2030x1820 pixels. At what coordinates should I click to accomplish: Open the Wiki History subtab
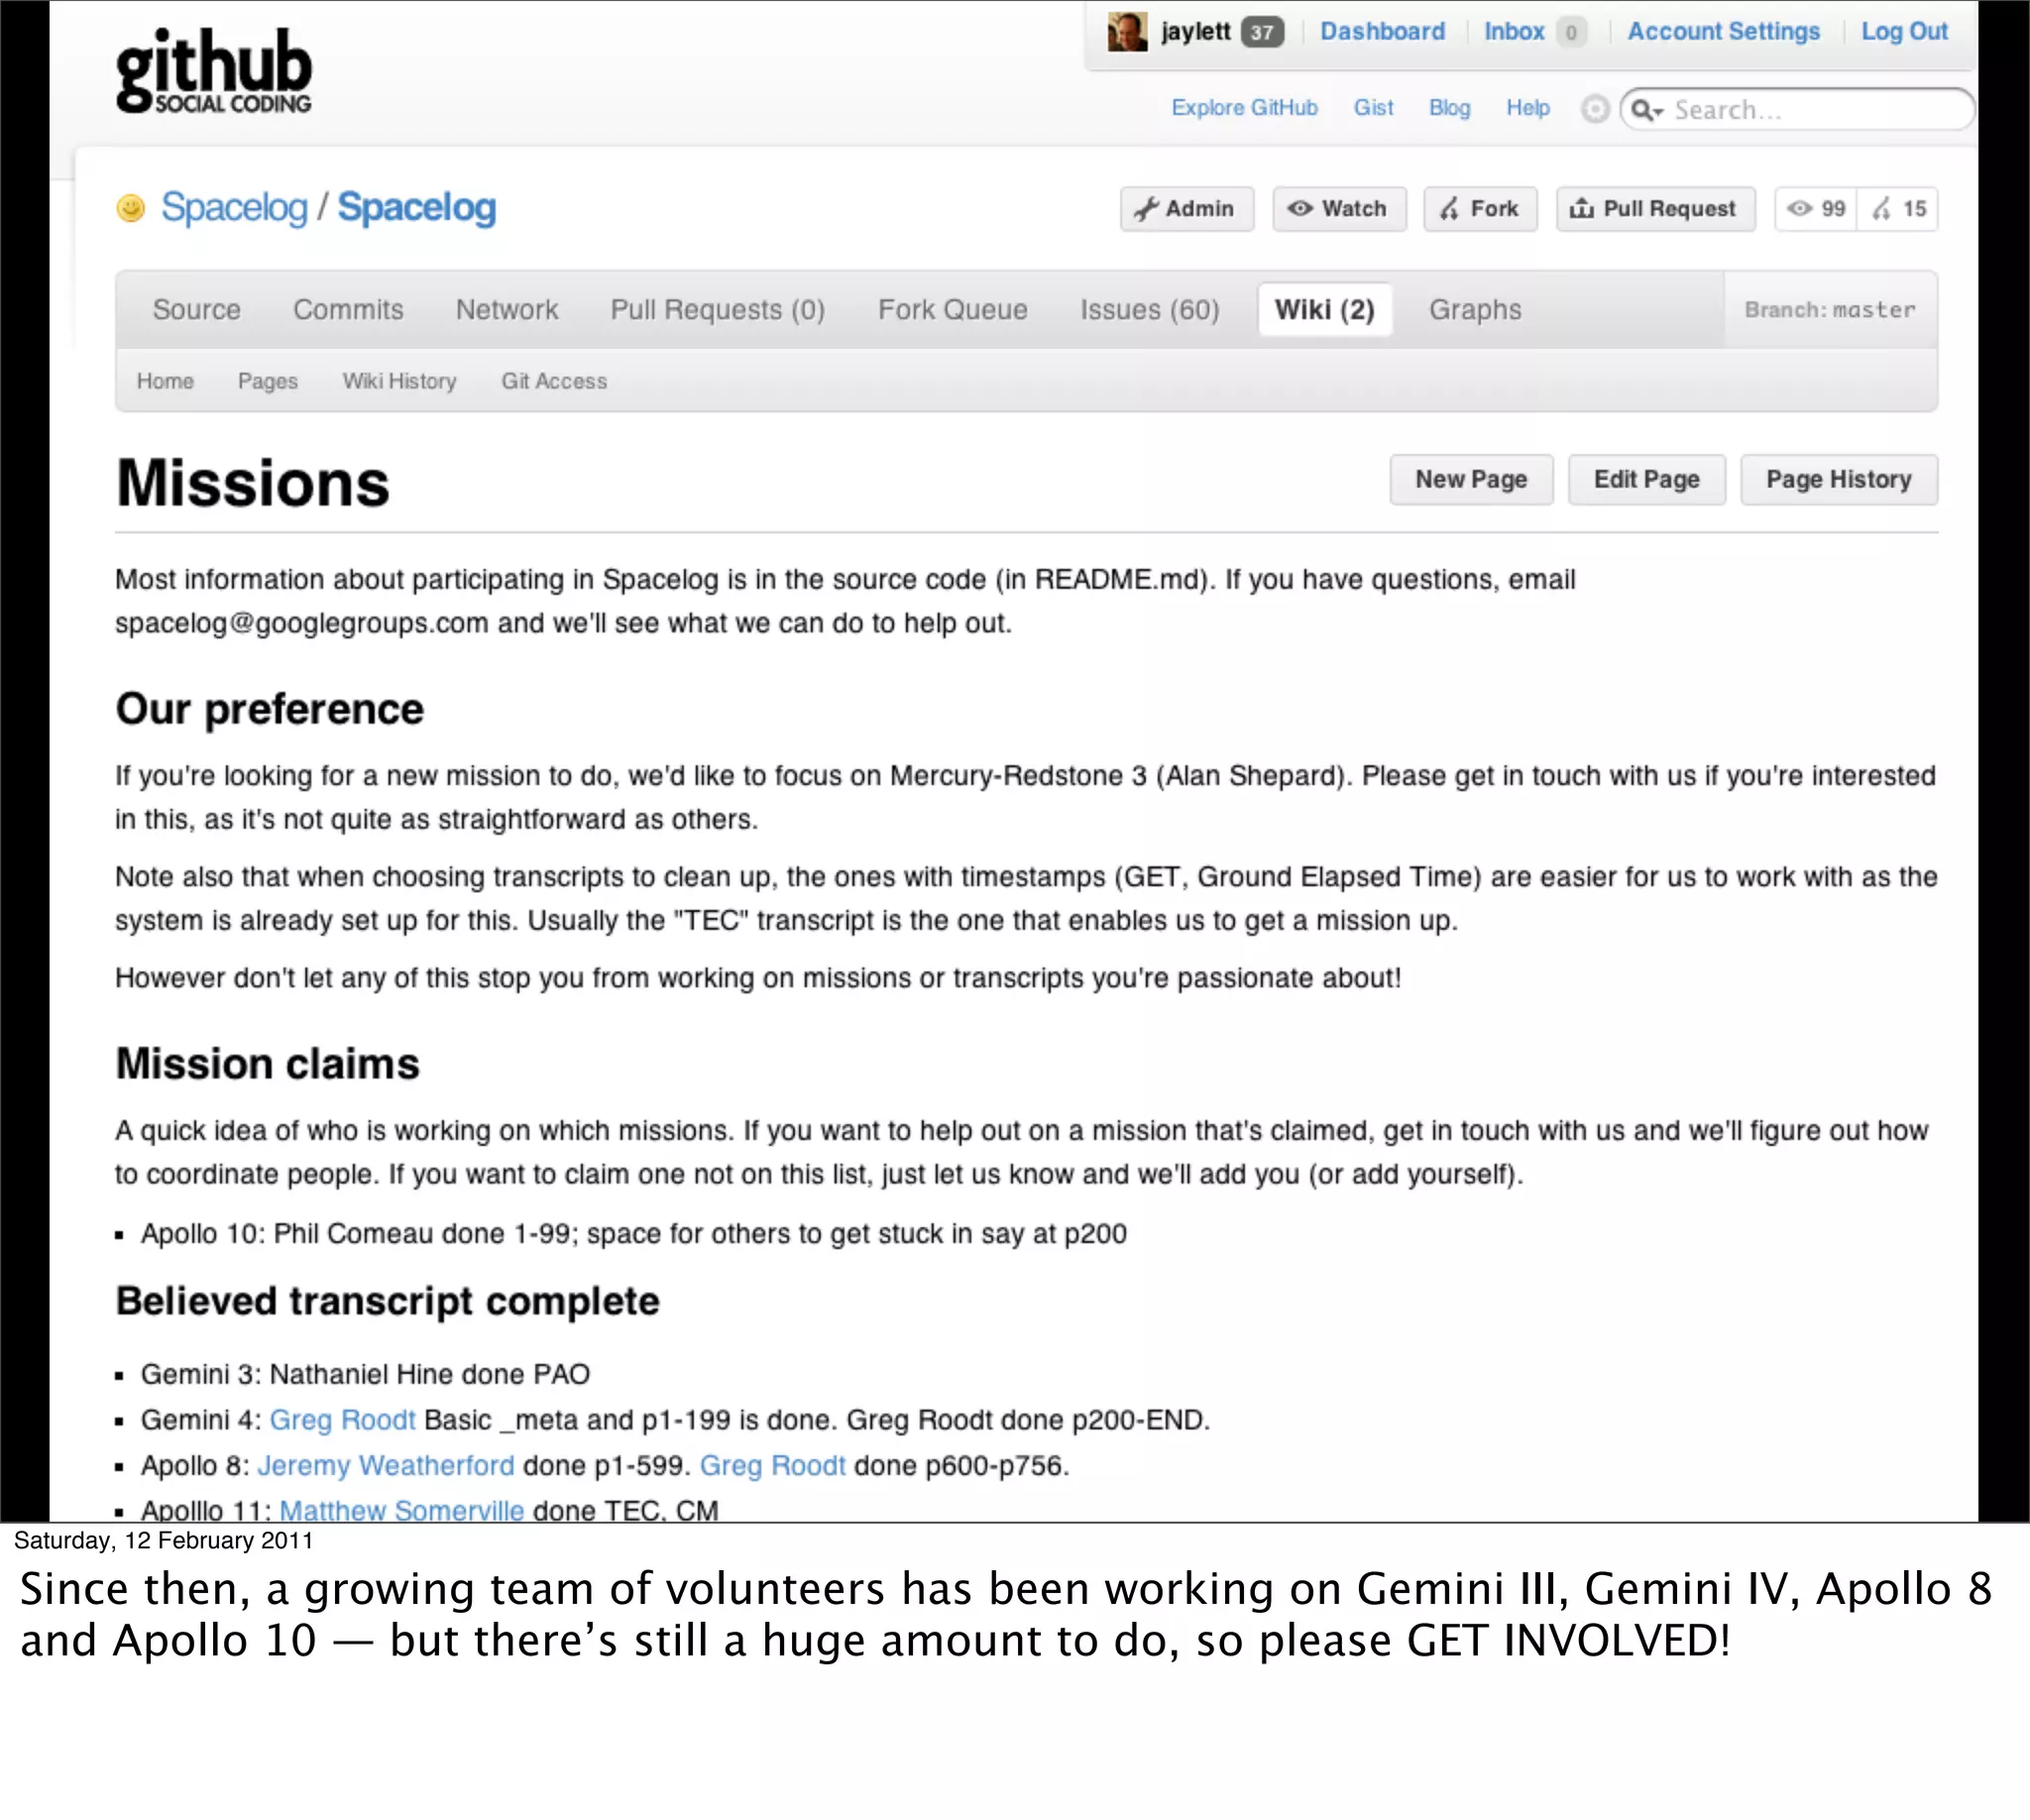coord(399,381)
